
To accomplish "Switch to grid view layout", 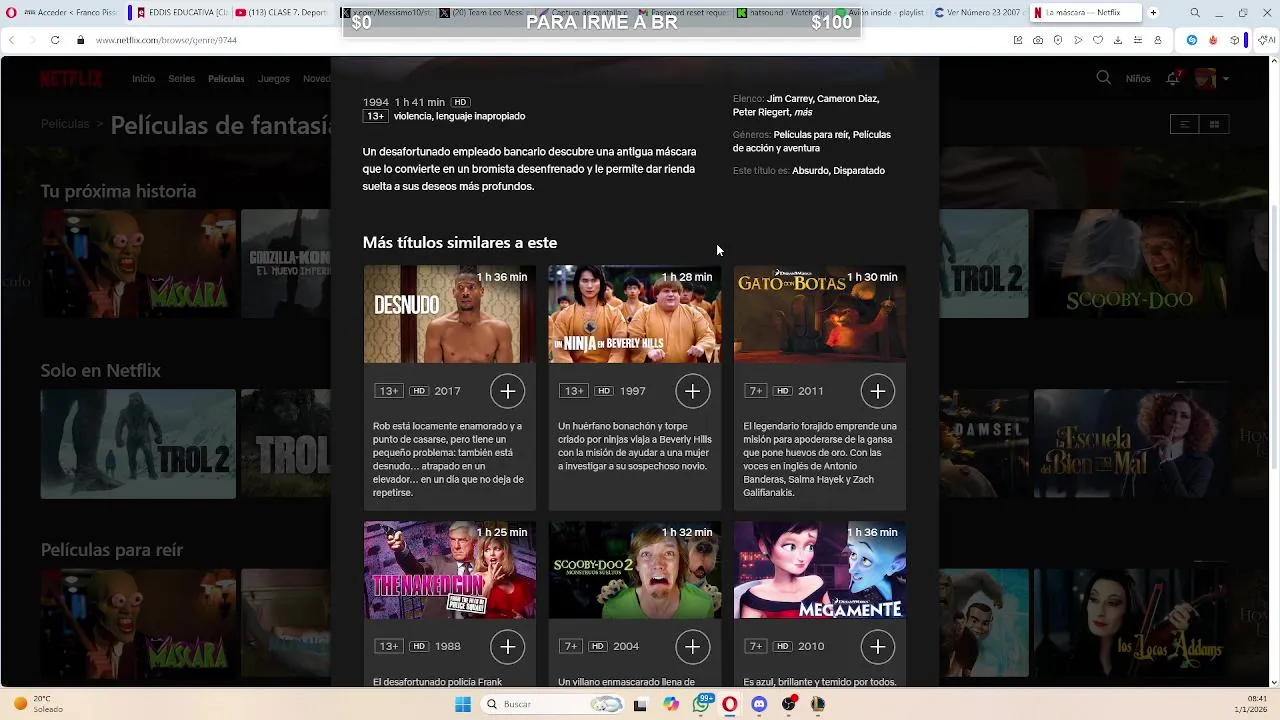I will (x=1214, y=124).
